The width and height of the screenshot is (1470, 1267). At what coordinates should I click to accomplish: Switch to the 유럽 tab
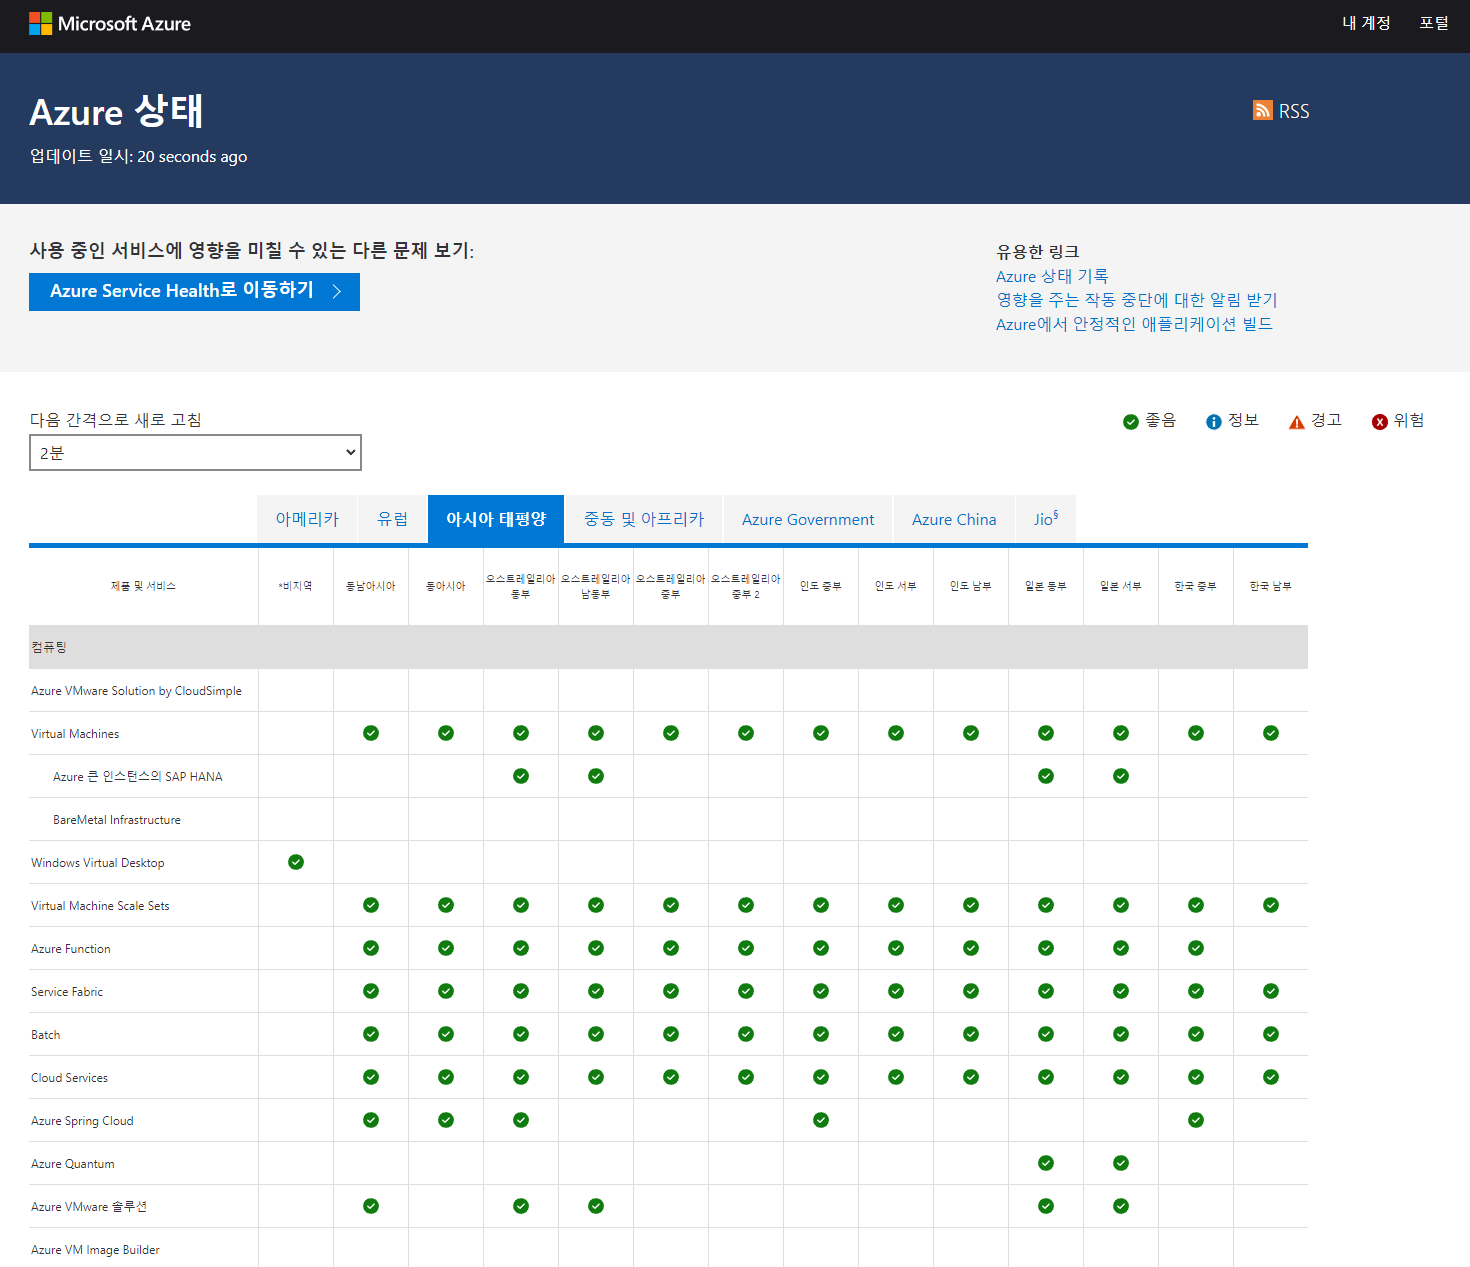click(393, 519)
